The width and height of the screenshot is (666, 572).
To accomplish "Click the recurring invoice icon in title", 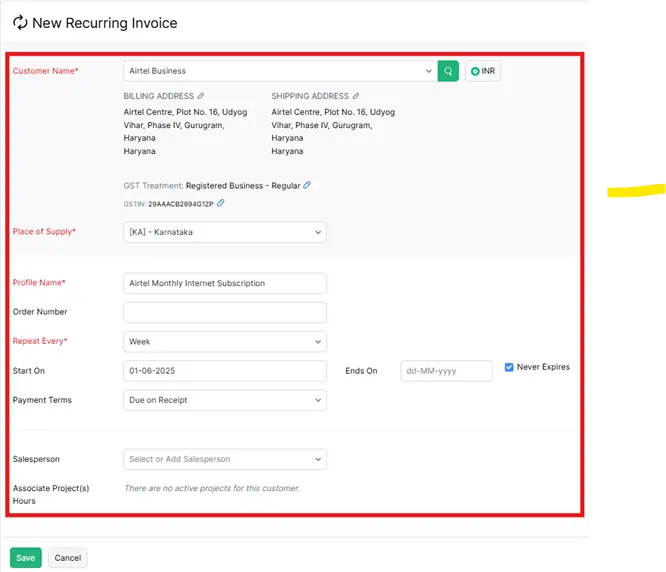I will [20, 23].
